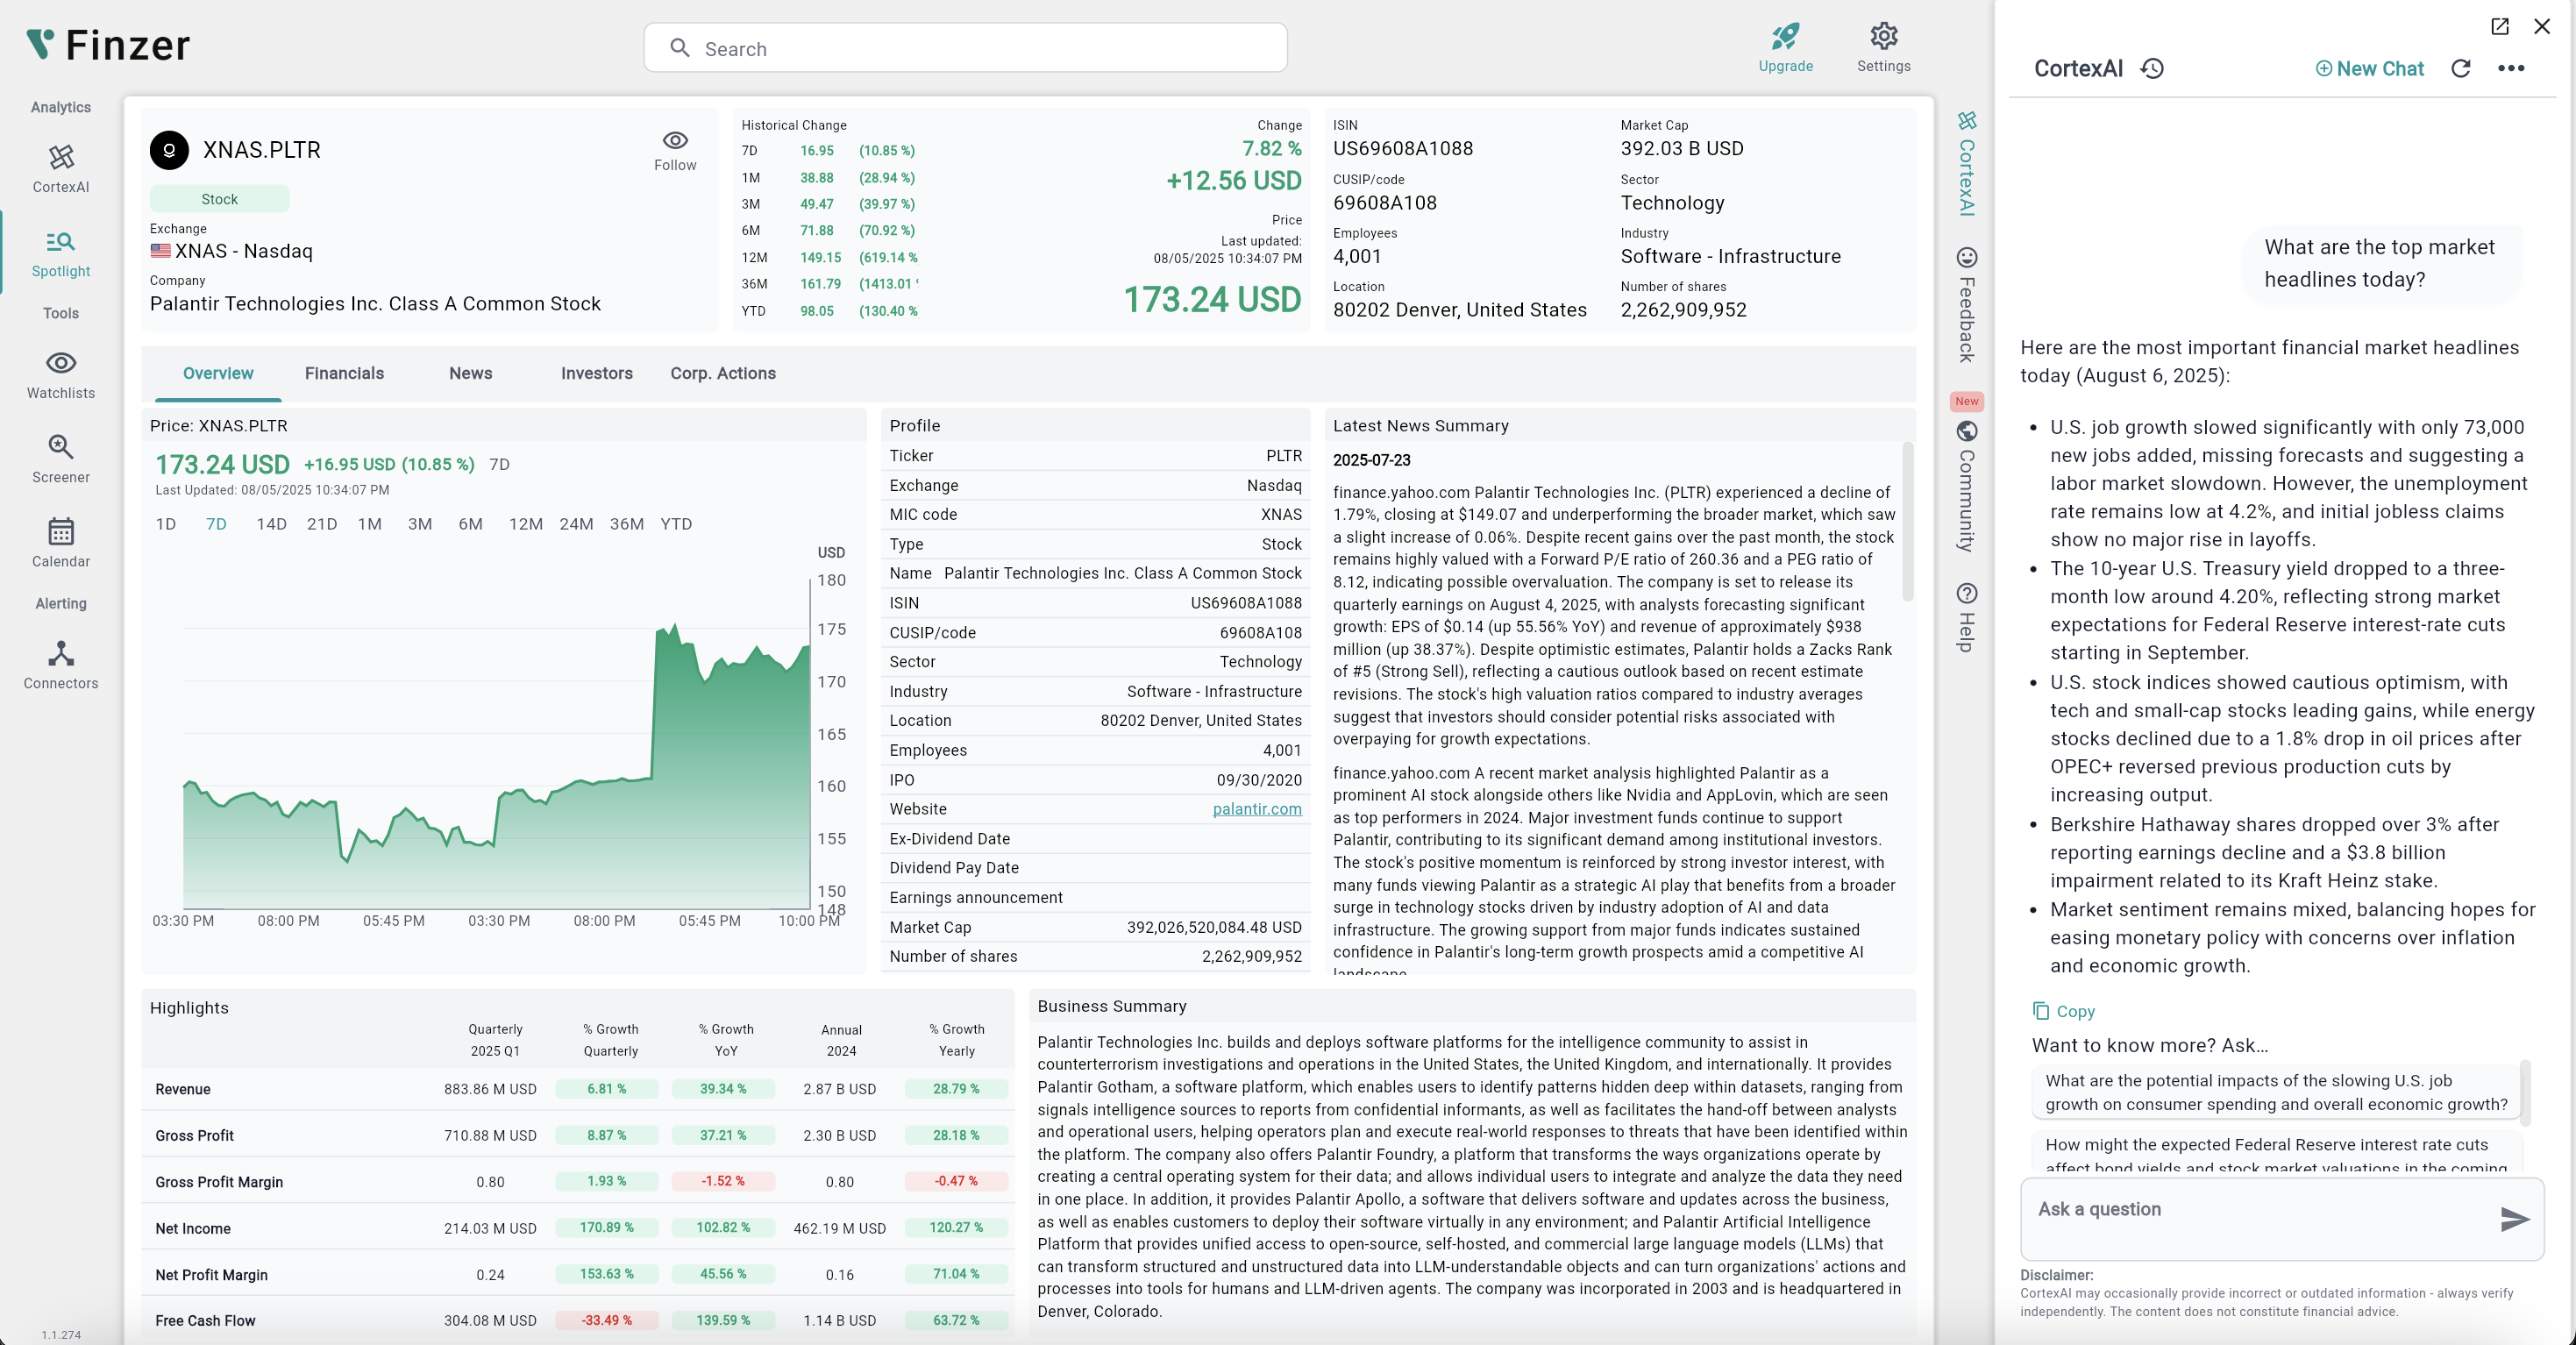Click the Latest News Summary scrollbar
This screenshot has width=2576, height=1345.
[1907, 521]
